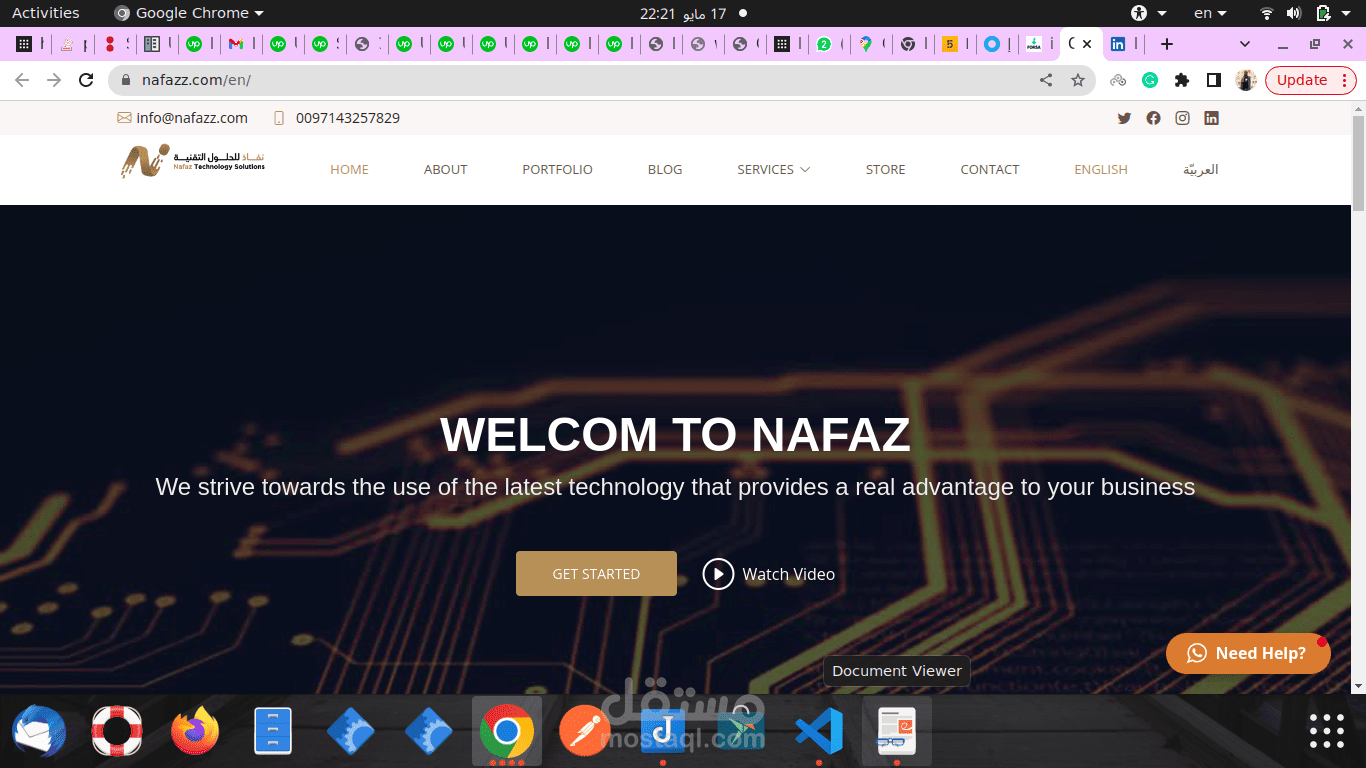Screen dimensions: 1366x768
Task: Click the GET STARTED button
Action: tap(596, 574)
